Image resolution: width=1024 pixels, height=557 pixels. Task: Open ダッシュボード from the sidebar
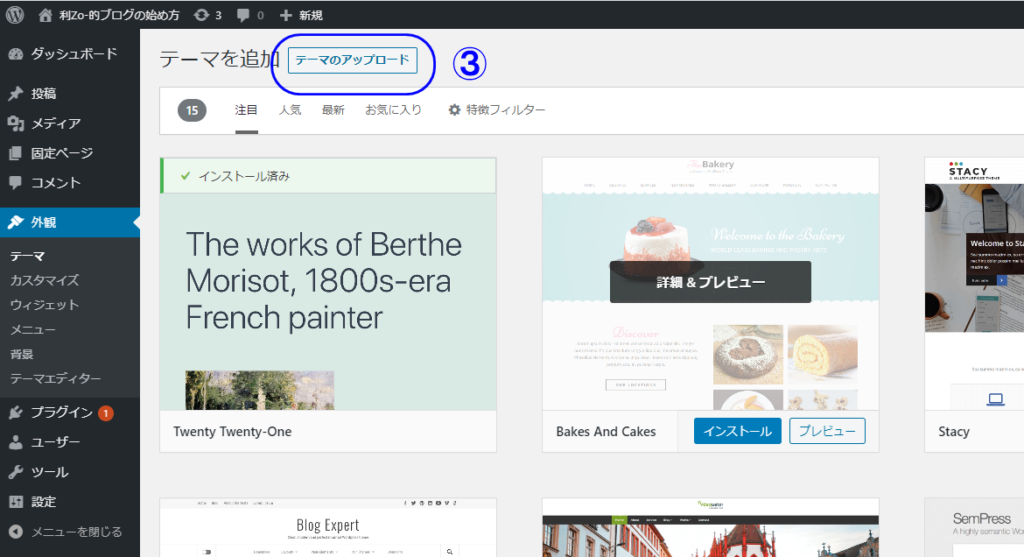72,54
